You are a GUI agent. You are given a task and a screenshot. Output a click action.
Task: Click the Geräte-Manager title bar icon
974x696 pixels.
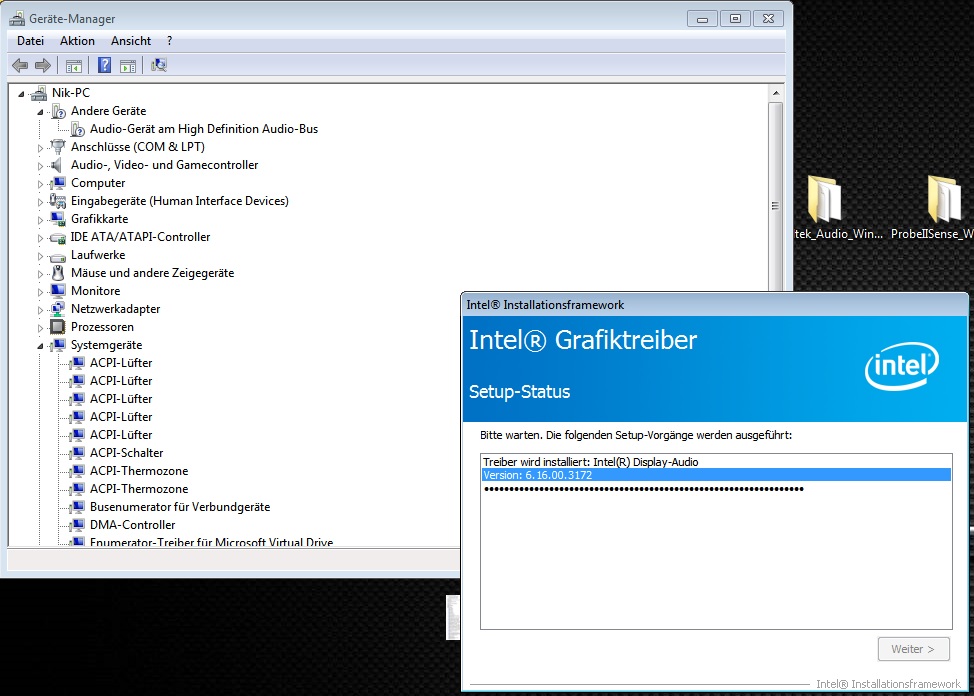point(17,19)
